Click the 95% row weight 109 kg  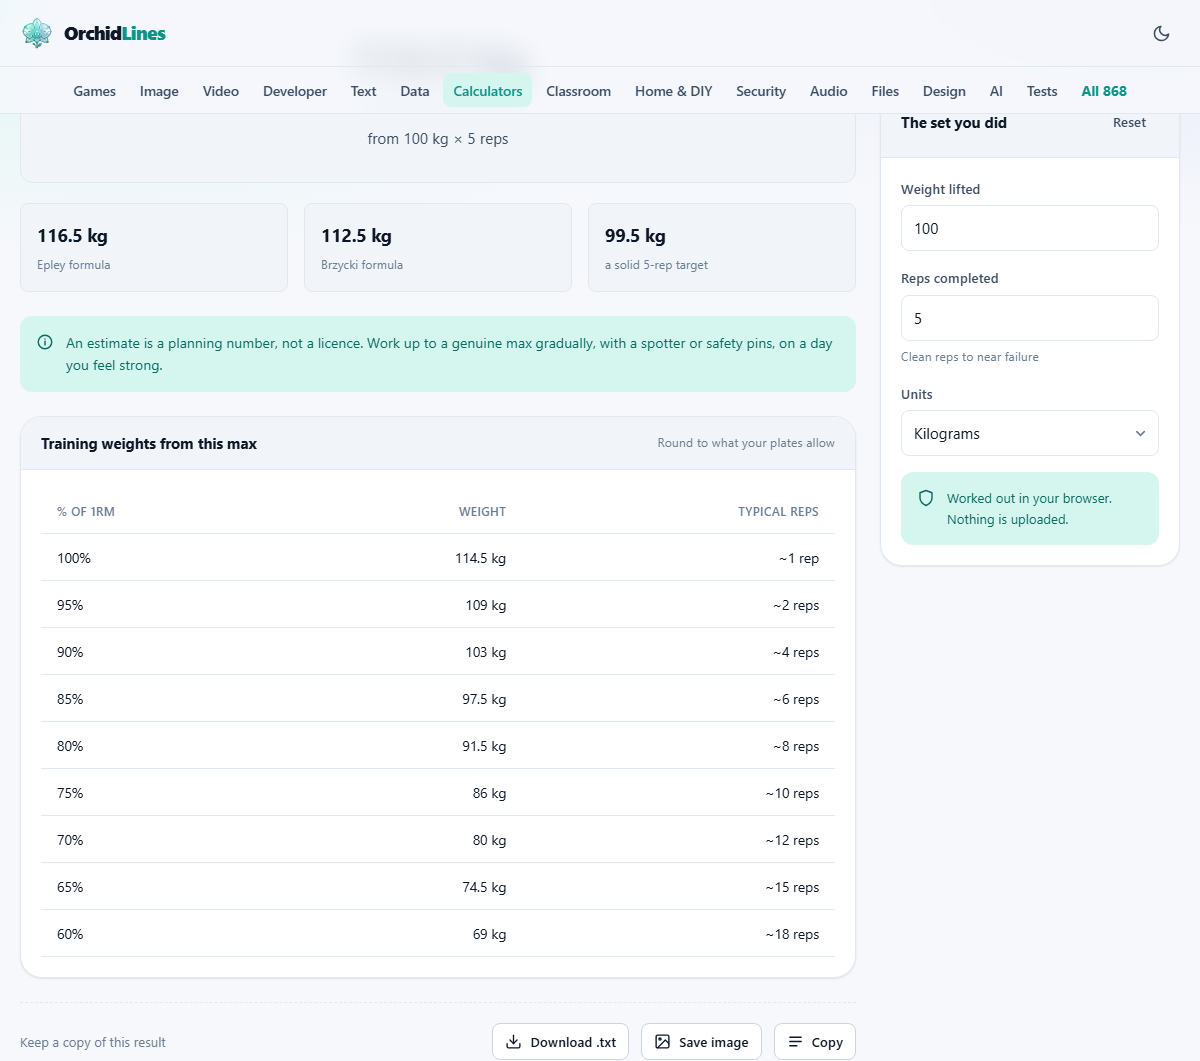pos(486,605)
